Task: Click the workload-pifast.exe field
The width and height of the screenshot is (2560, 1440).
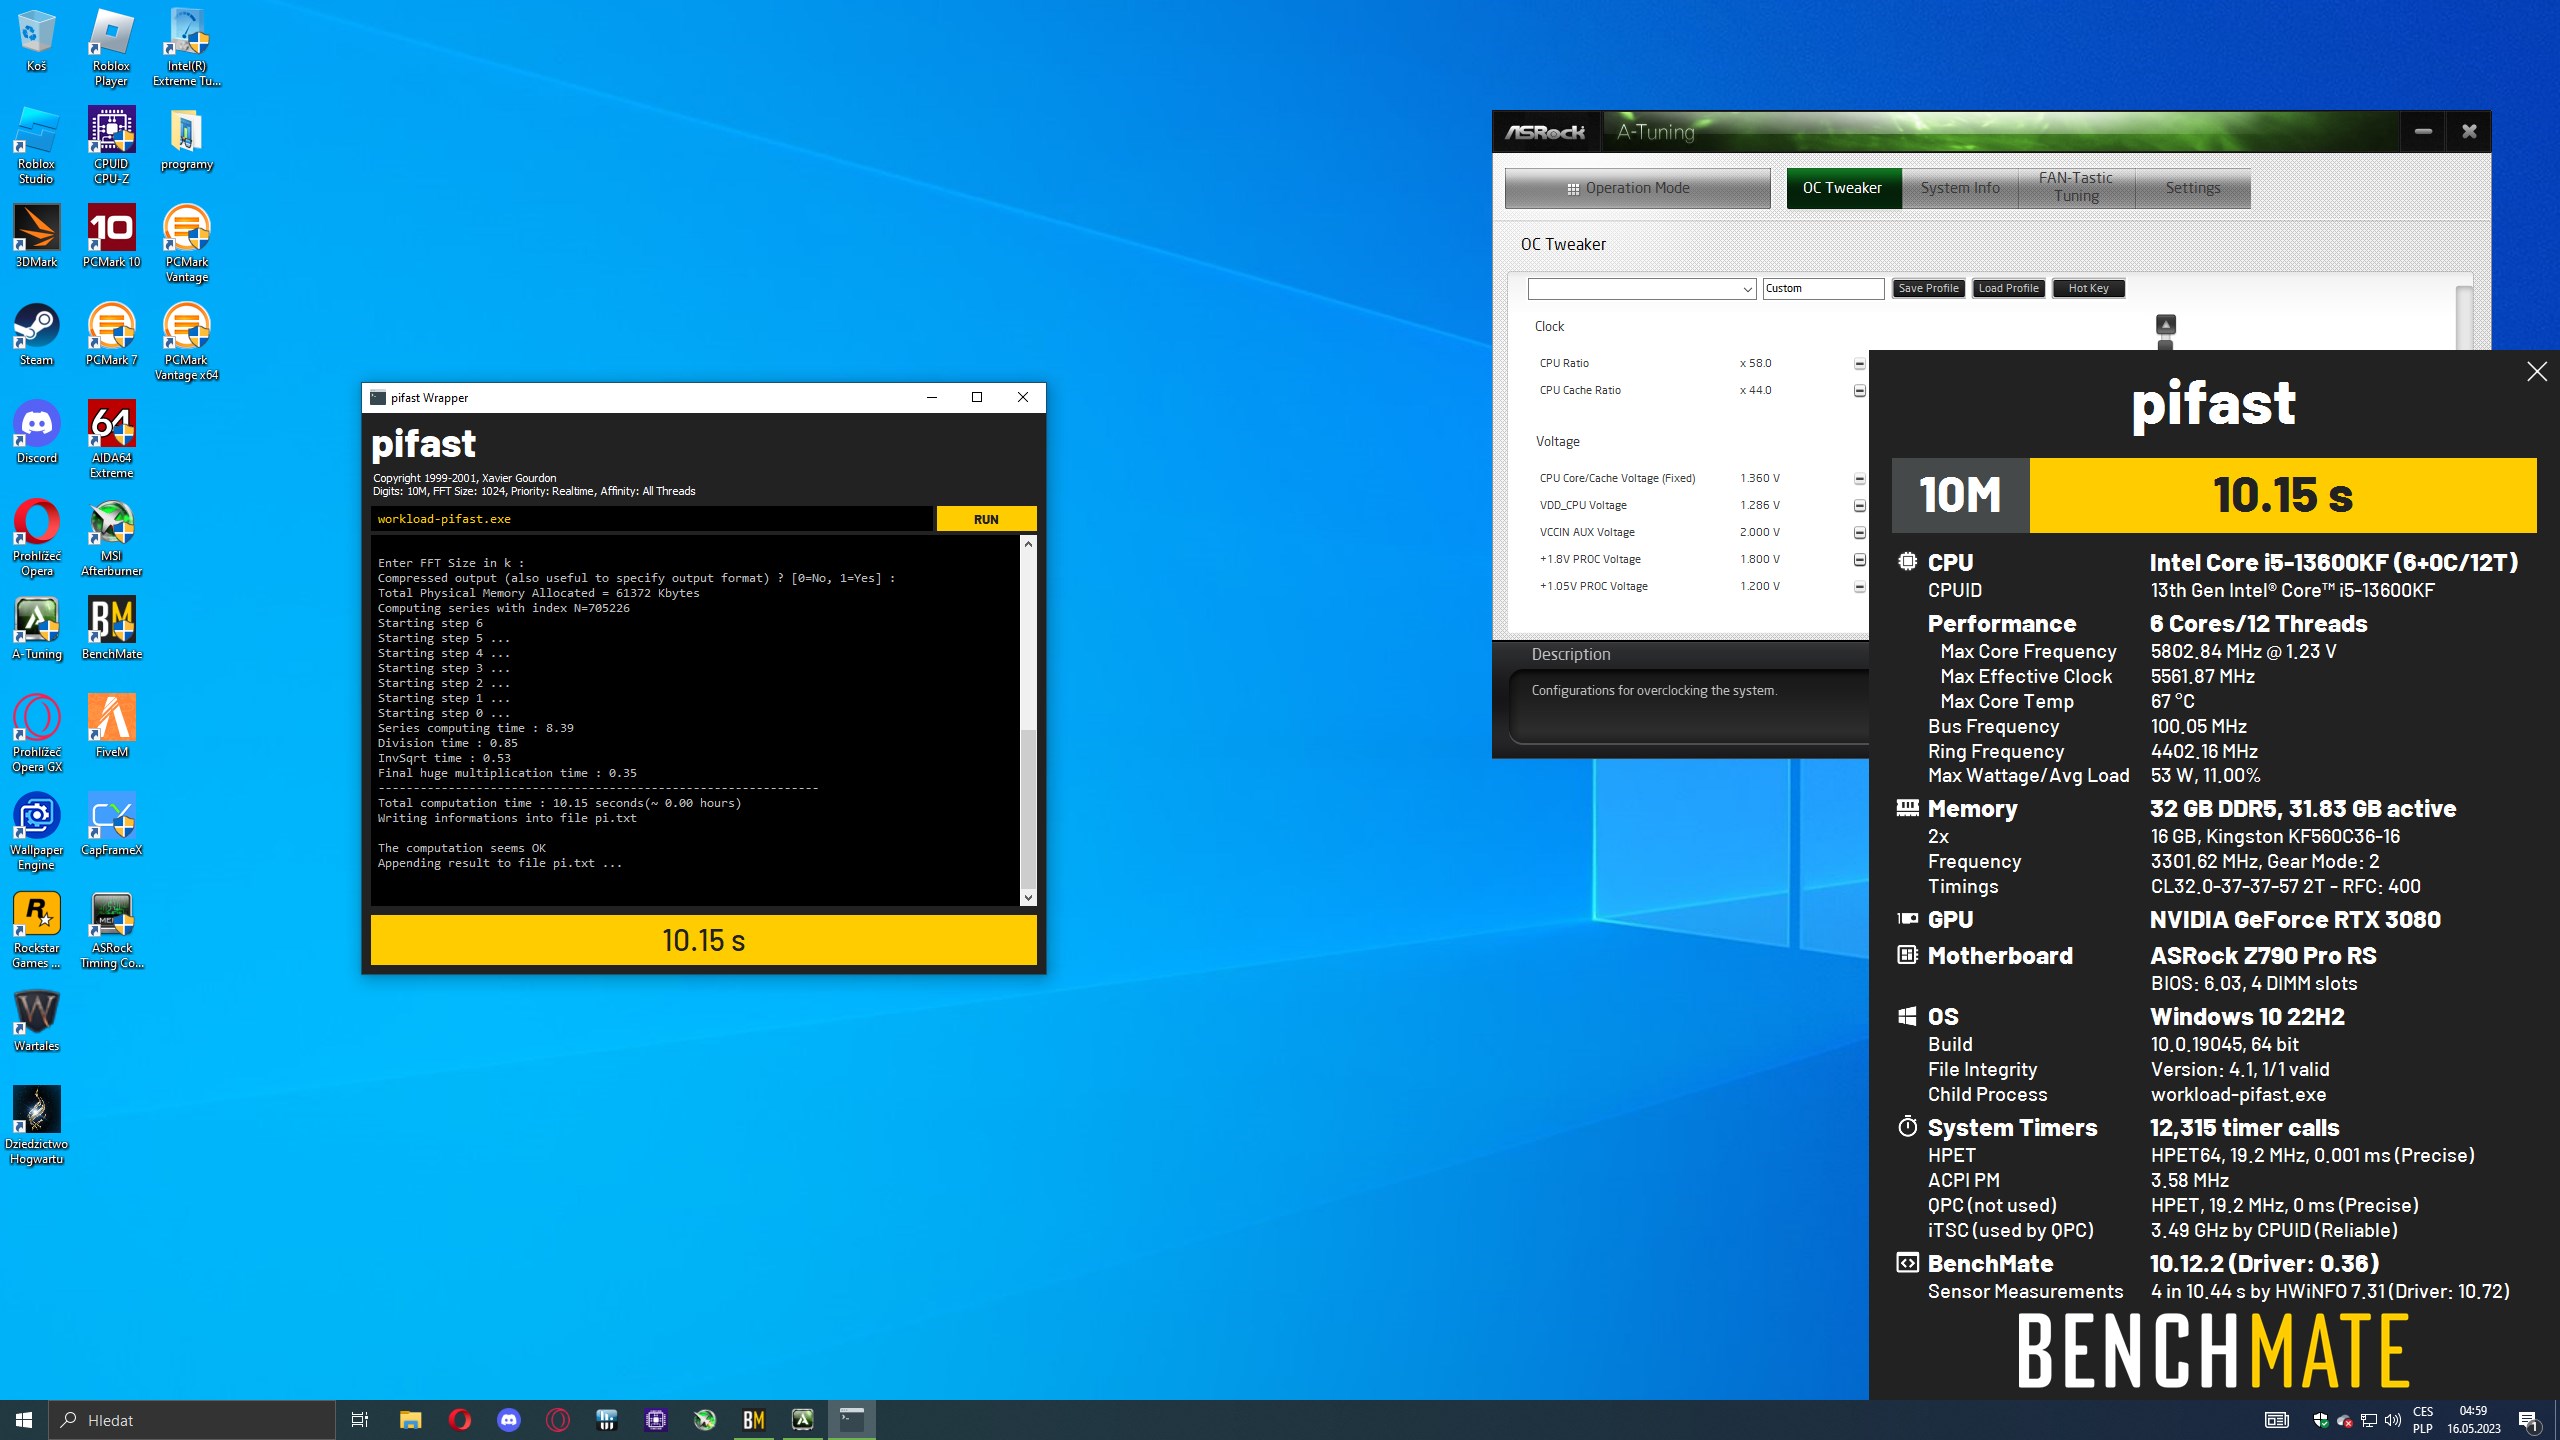Action: 651,519
